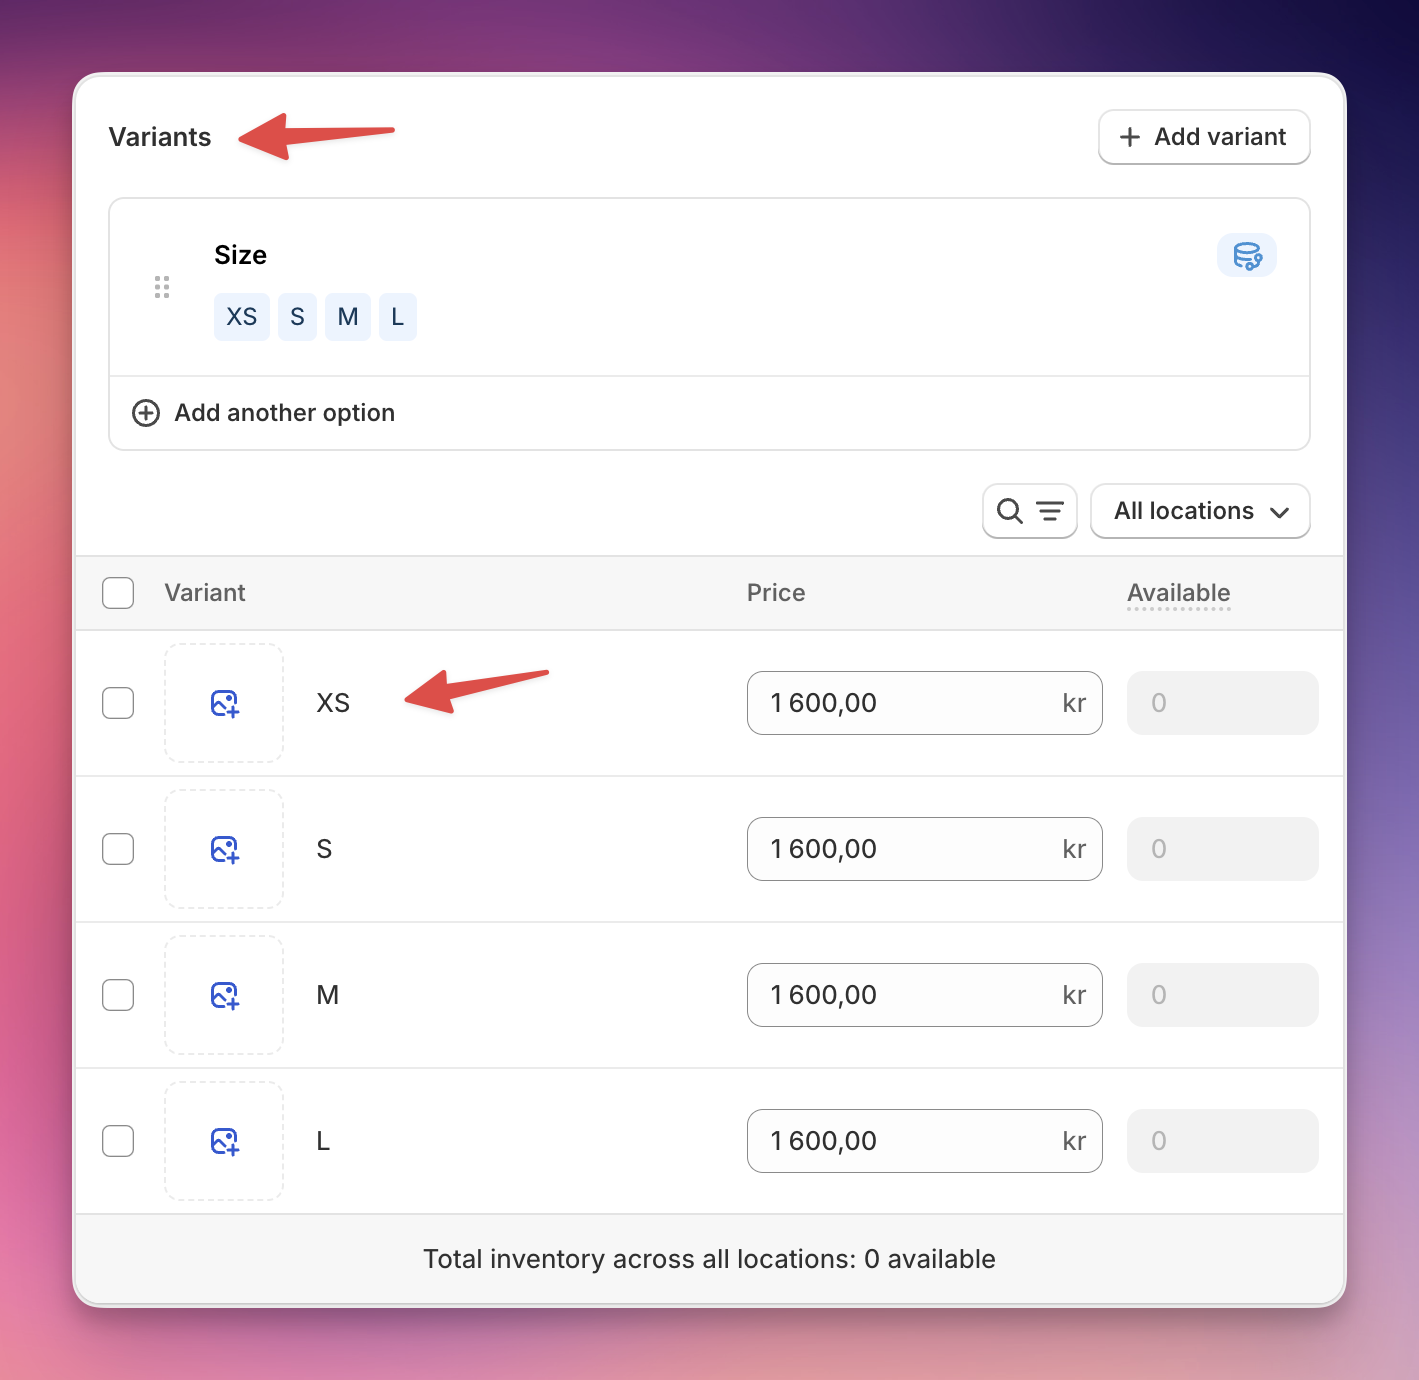Image resolution: width=1419 pixels, height=1380 pixels.
Task: Click the XS price input field
Action: point(925,703)
